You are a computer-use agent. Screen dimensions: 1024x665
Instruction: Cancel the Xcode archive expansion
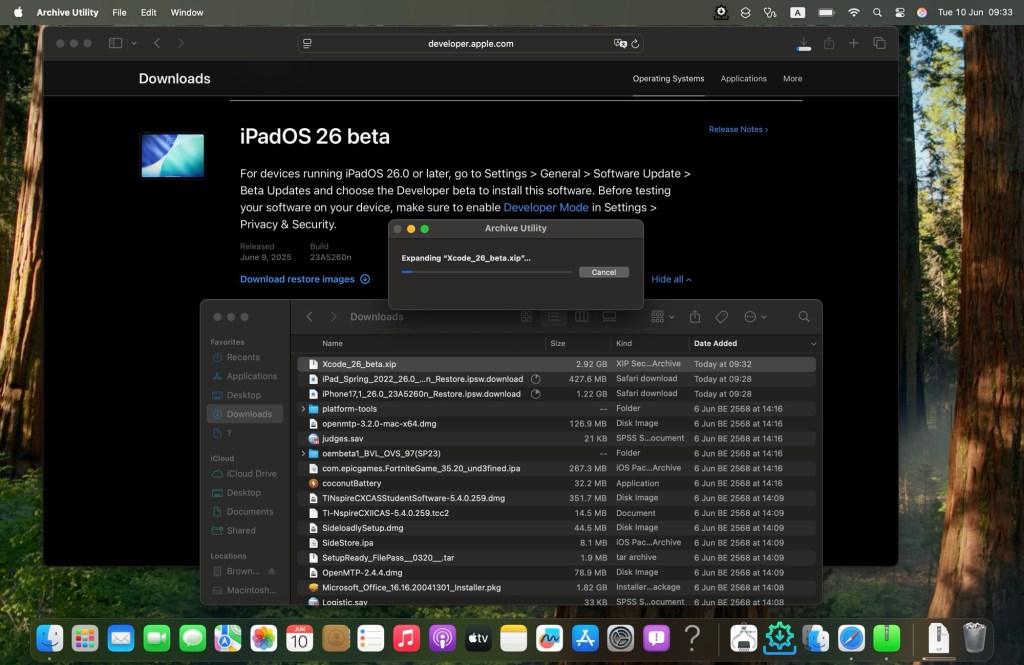(603, 272)
